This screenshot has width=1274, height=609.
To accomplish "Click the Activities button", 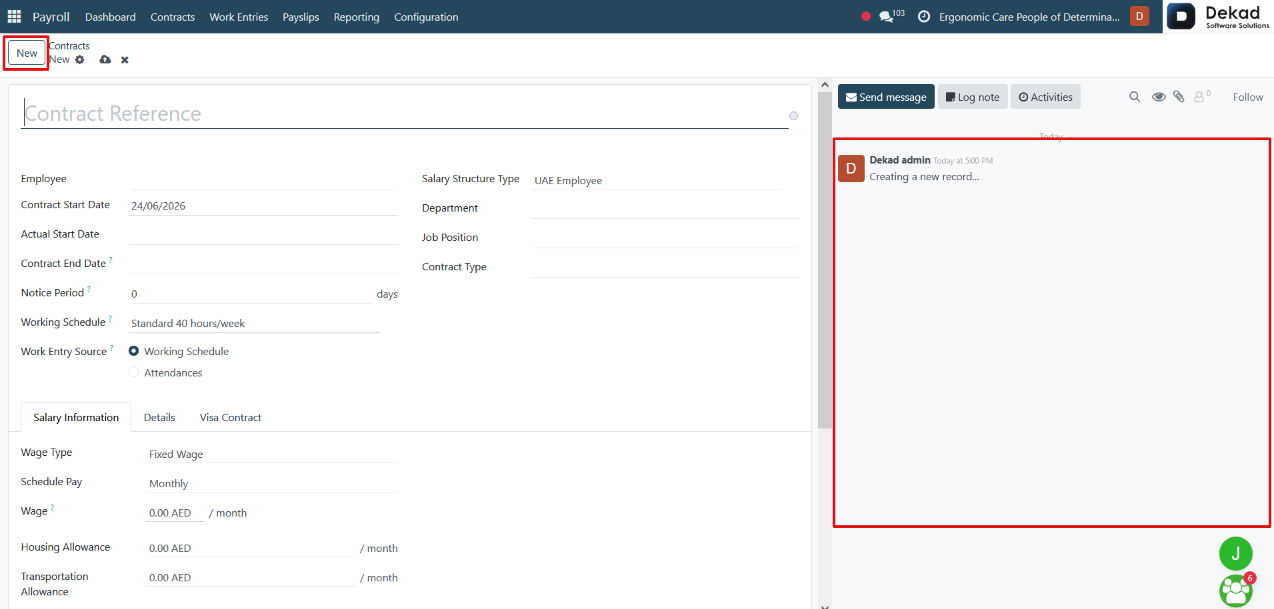I will [x=1046, y=97].
